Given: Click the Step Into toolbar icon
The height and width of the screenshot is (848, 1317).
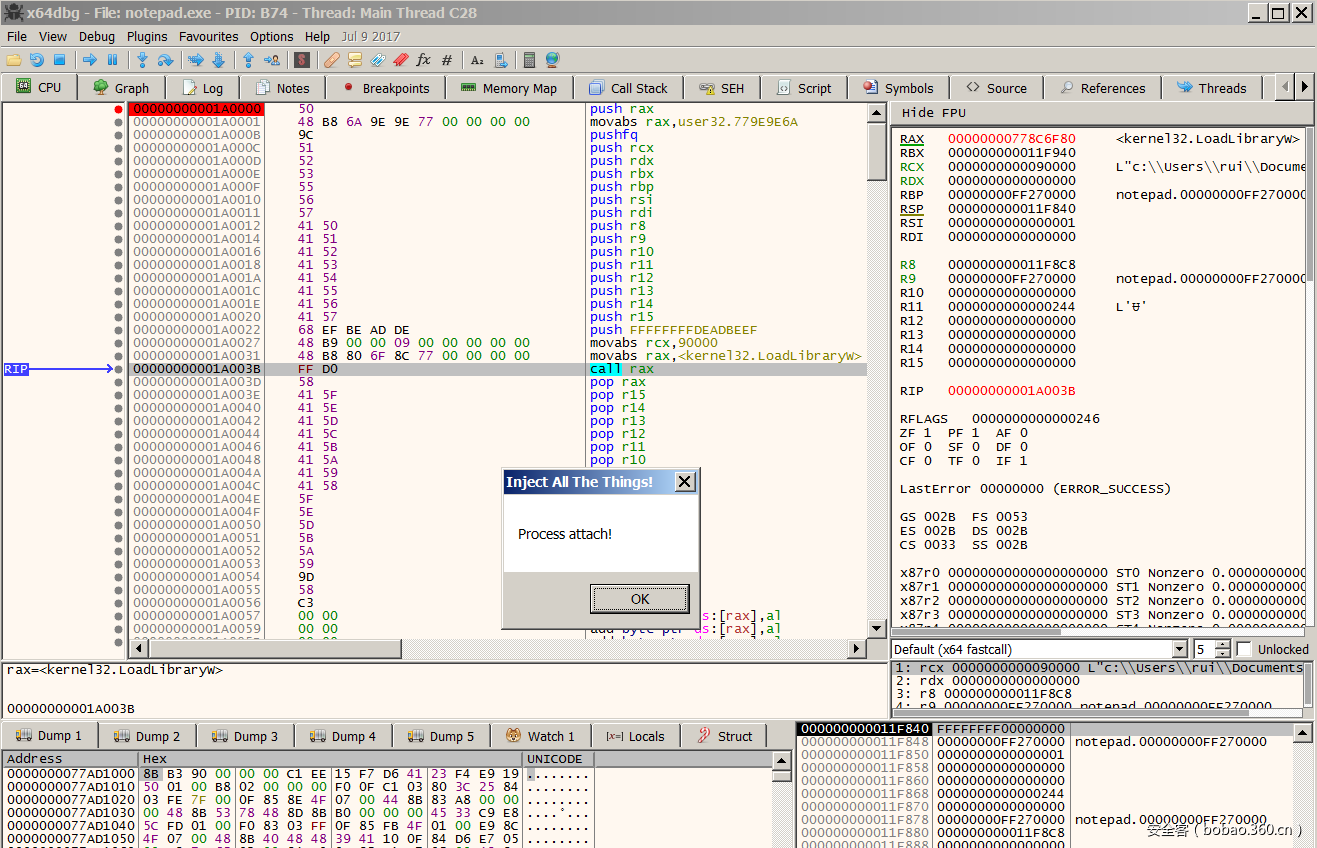Looking at the screenshot, I should (x=143, y=60).
